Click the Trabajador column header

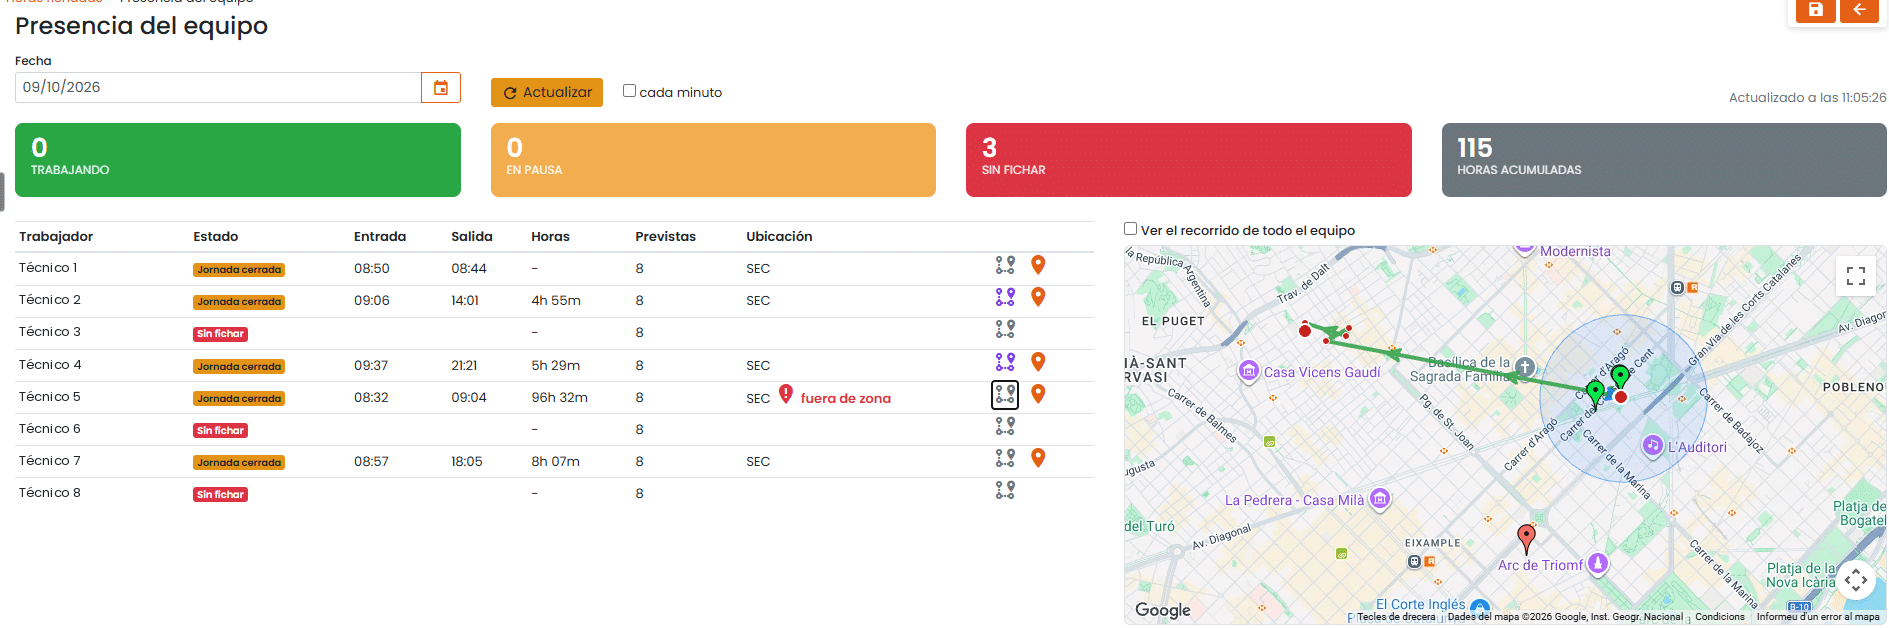click(x=56, y=236)
